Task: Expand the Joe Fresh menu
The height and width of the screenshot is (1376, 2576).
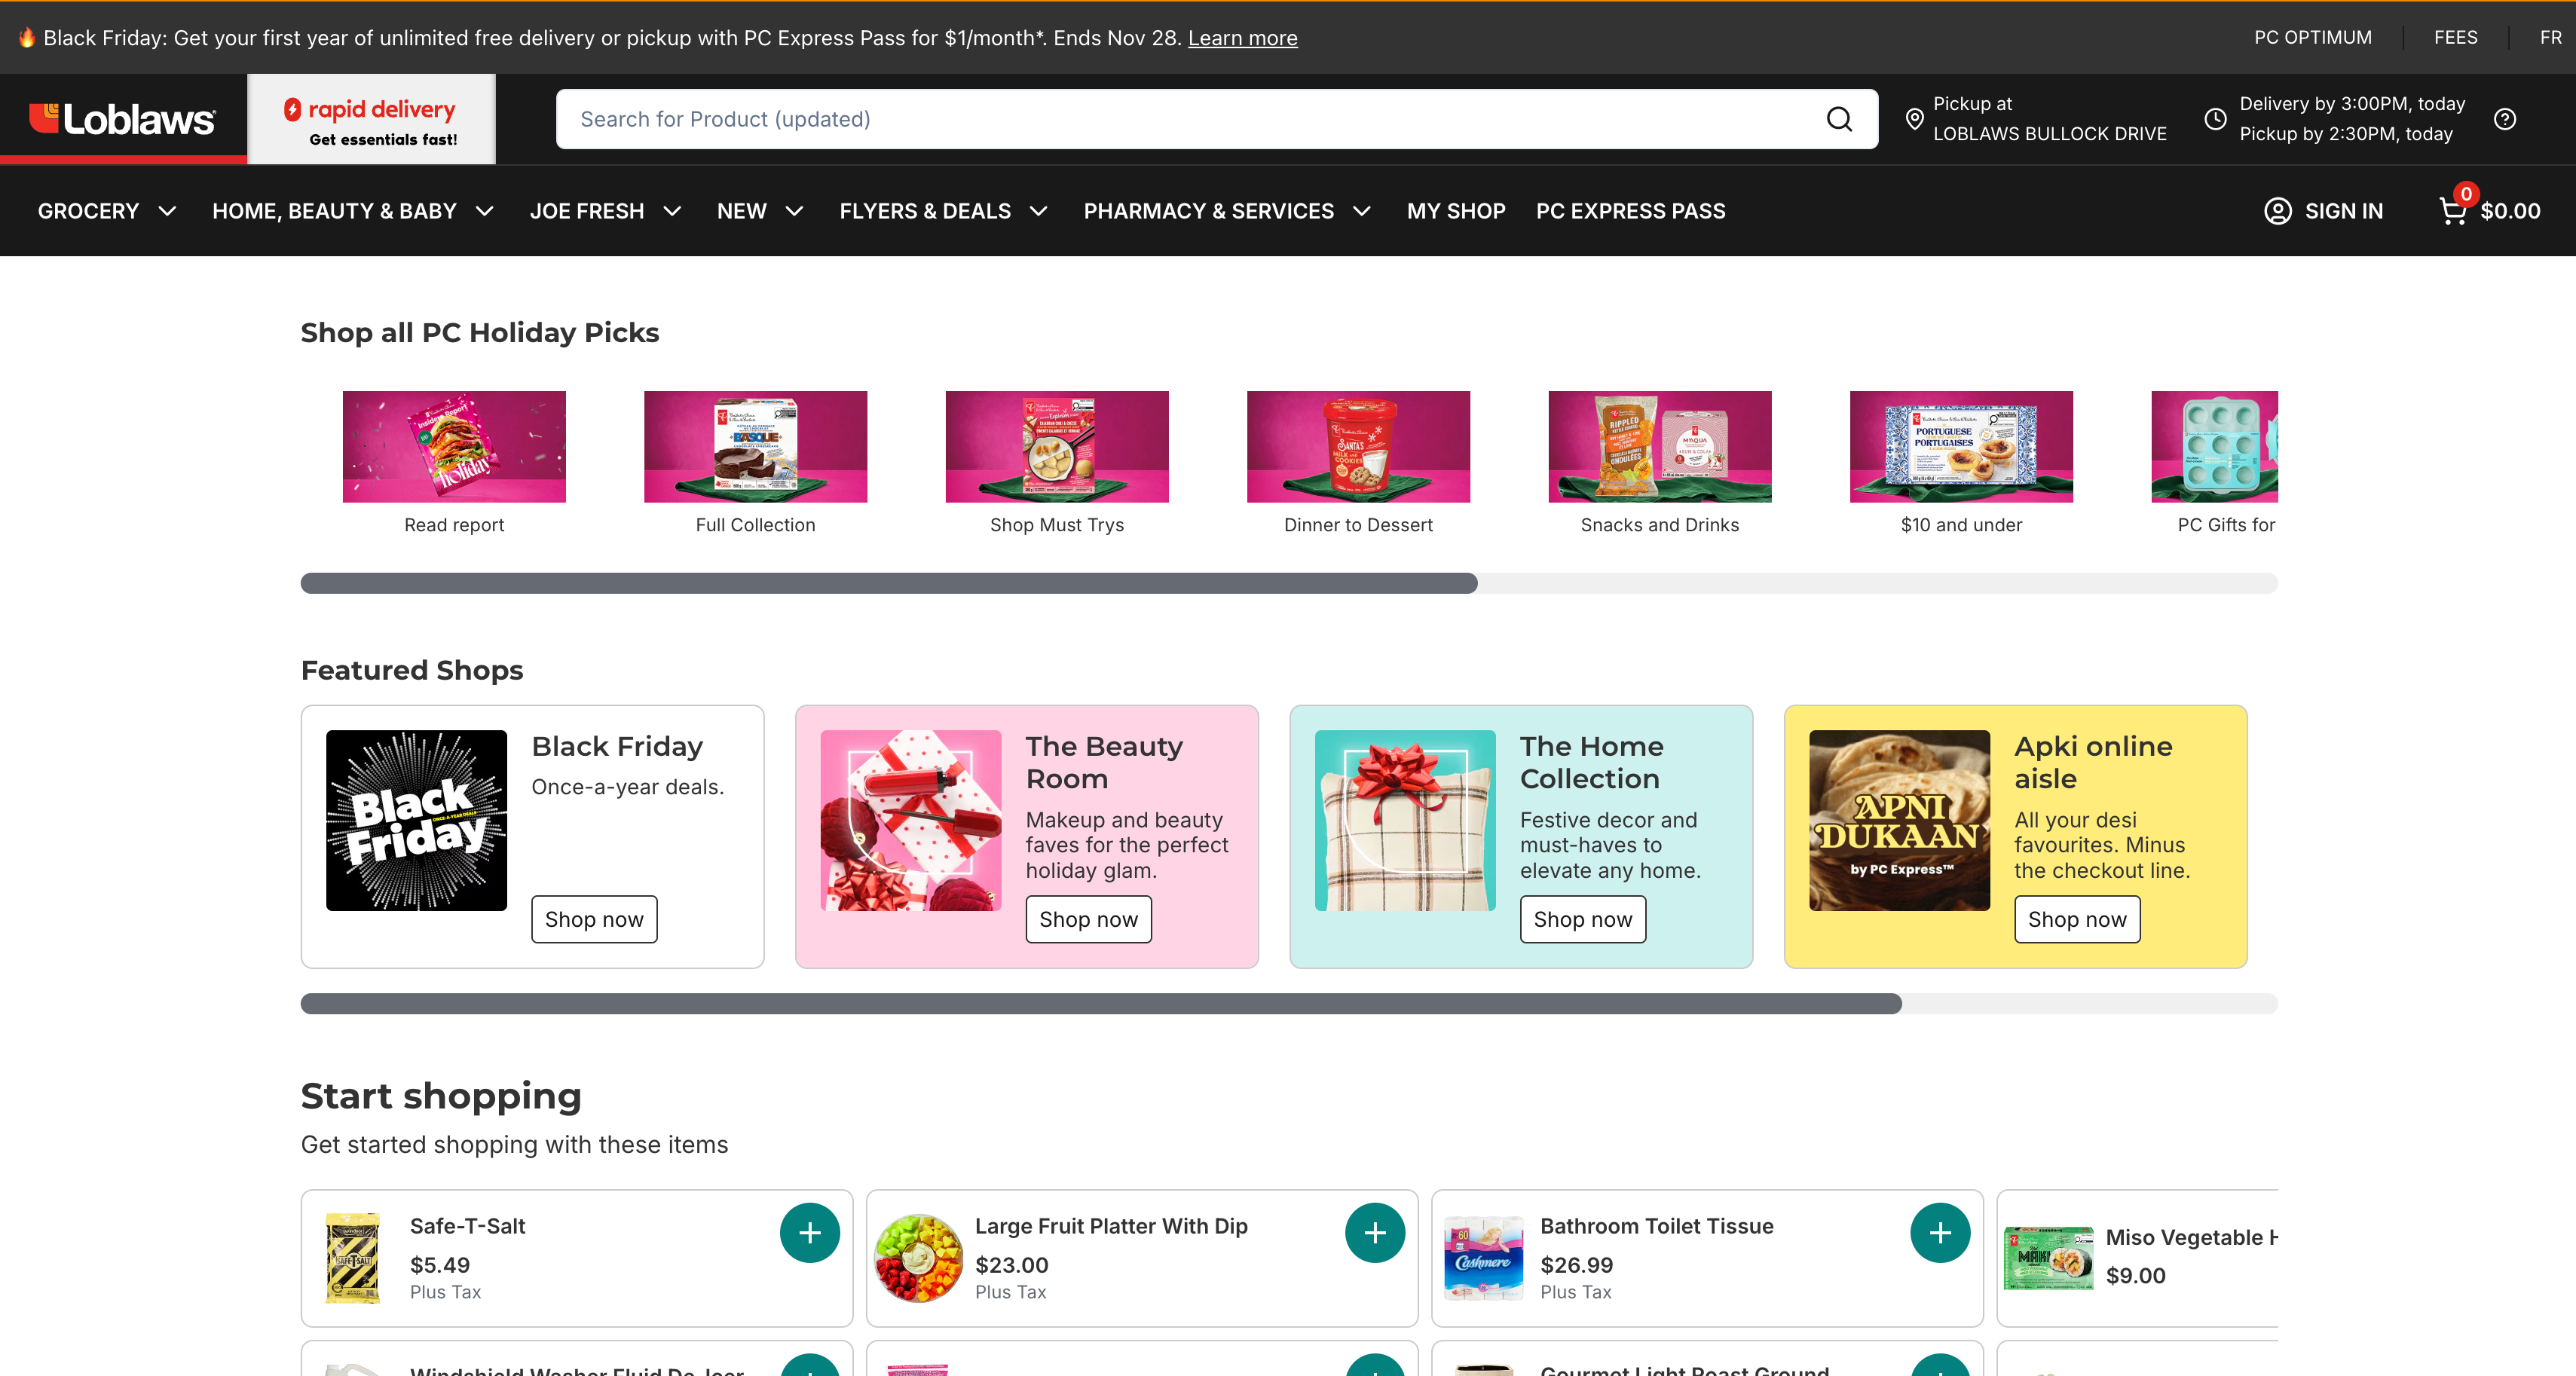Action: click(606, 211)
